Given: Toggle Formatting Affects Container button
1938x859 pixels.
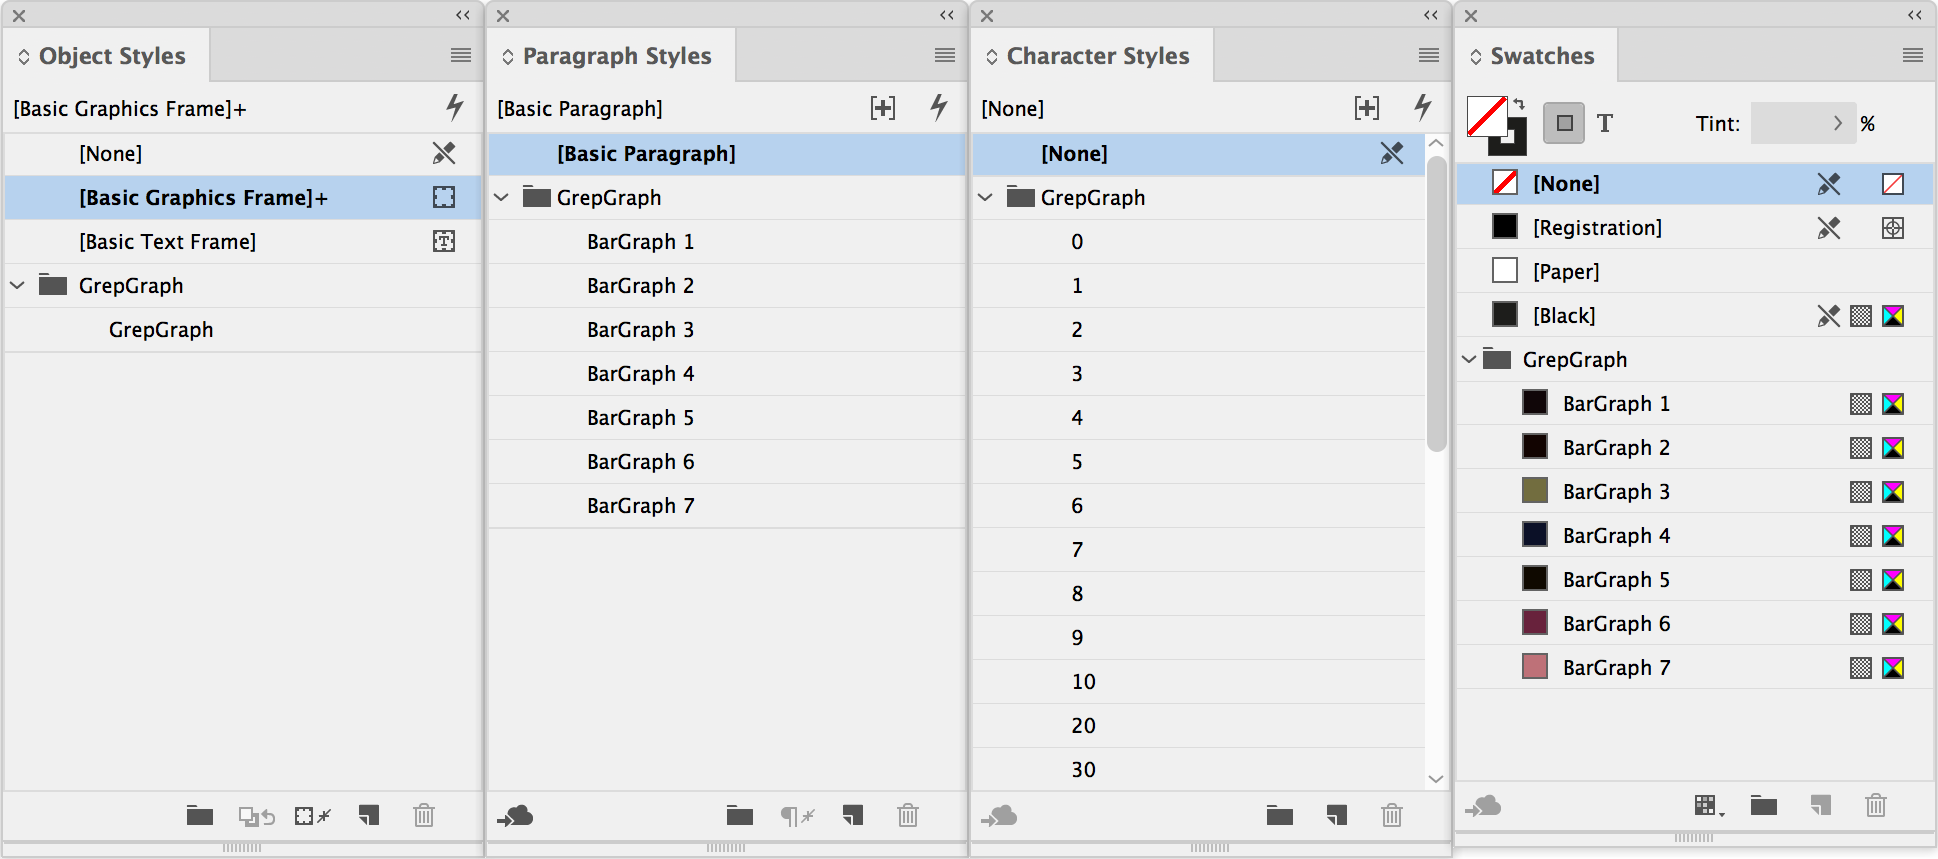Looking at the screenshot, I should 1564,123.
